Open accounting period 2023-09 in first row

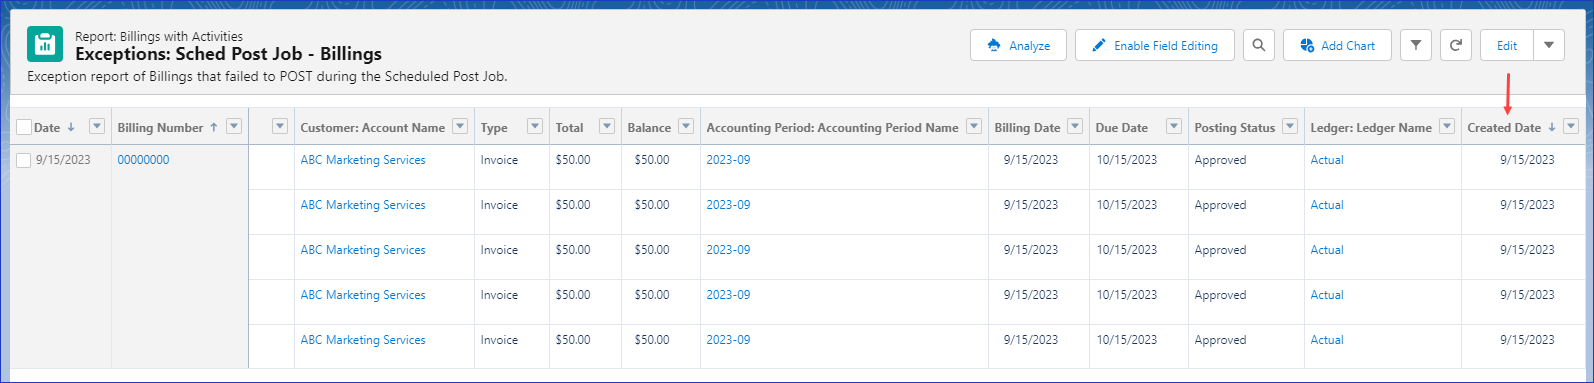click(x=728, y=160)
